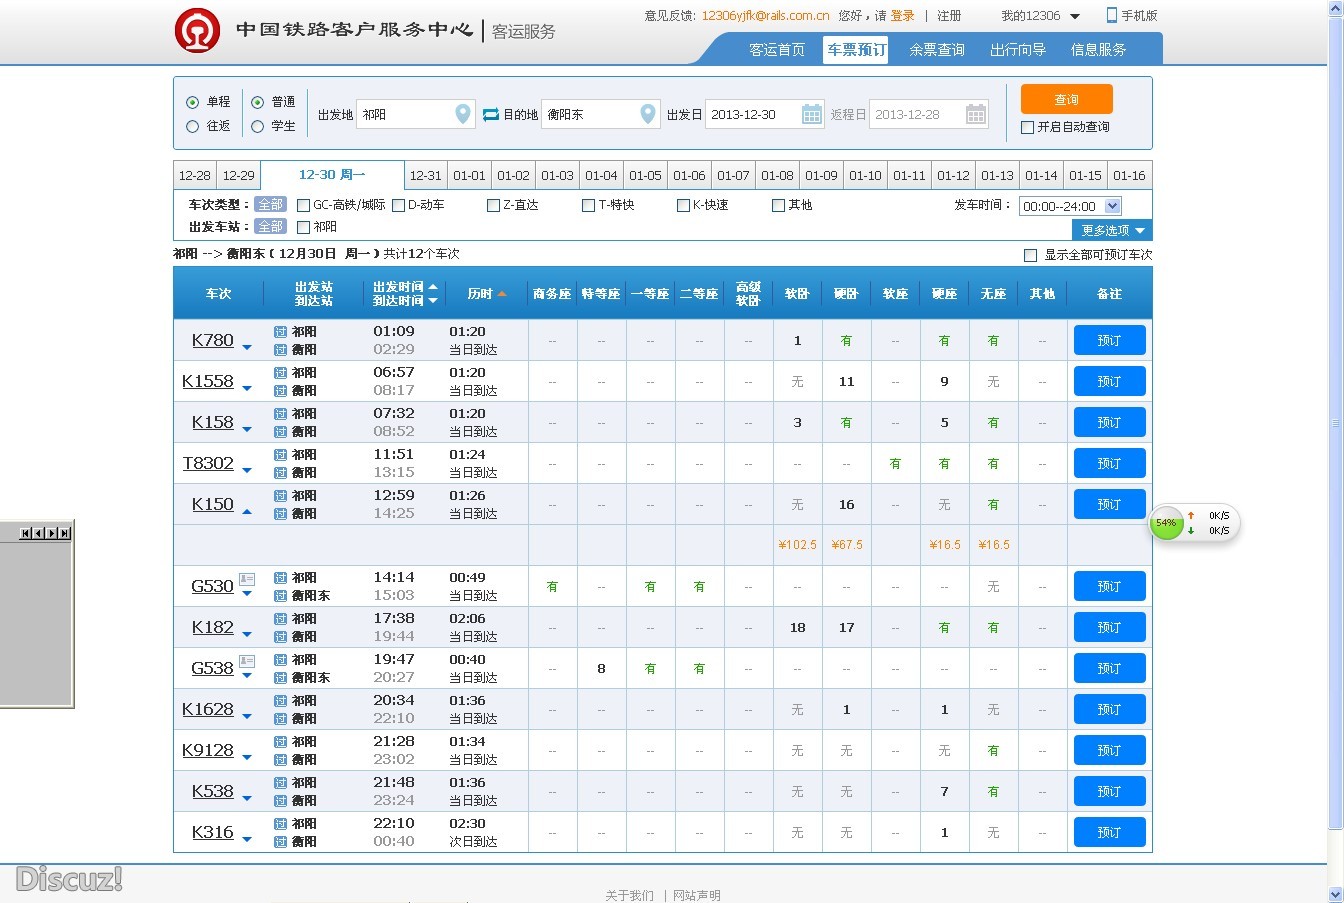Click the China Railway logo icon

pyautogui.click(x=197, y=30)
